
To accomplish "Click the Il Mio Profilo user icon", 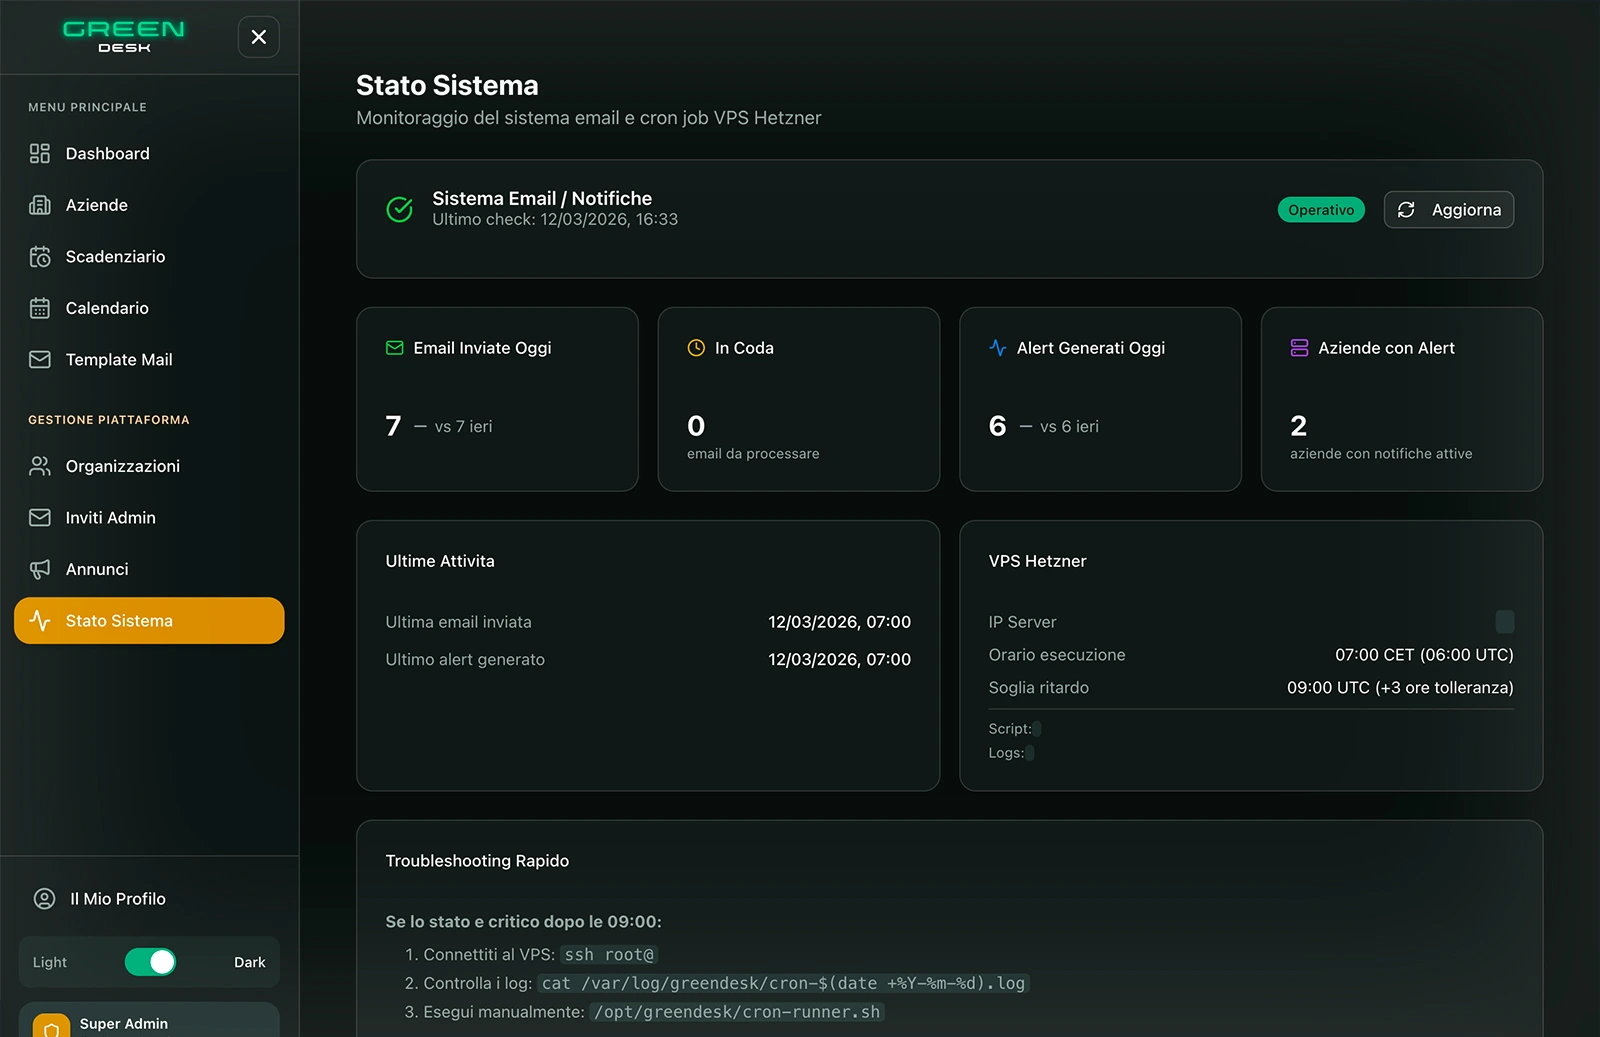I will click(x=45, y=899).
